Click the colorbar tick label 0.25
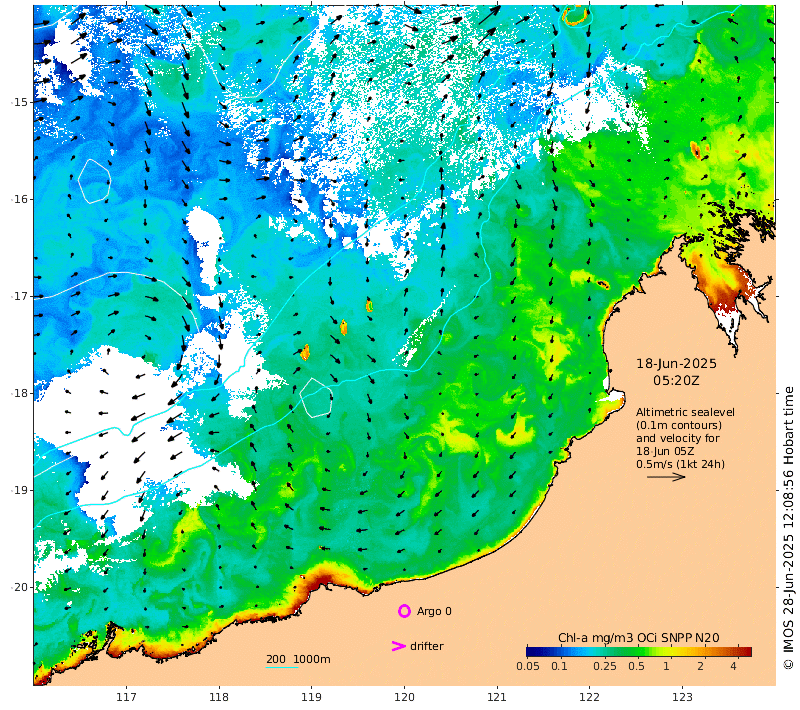This screenshot has width=800, height=710. [605, 666]
